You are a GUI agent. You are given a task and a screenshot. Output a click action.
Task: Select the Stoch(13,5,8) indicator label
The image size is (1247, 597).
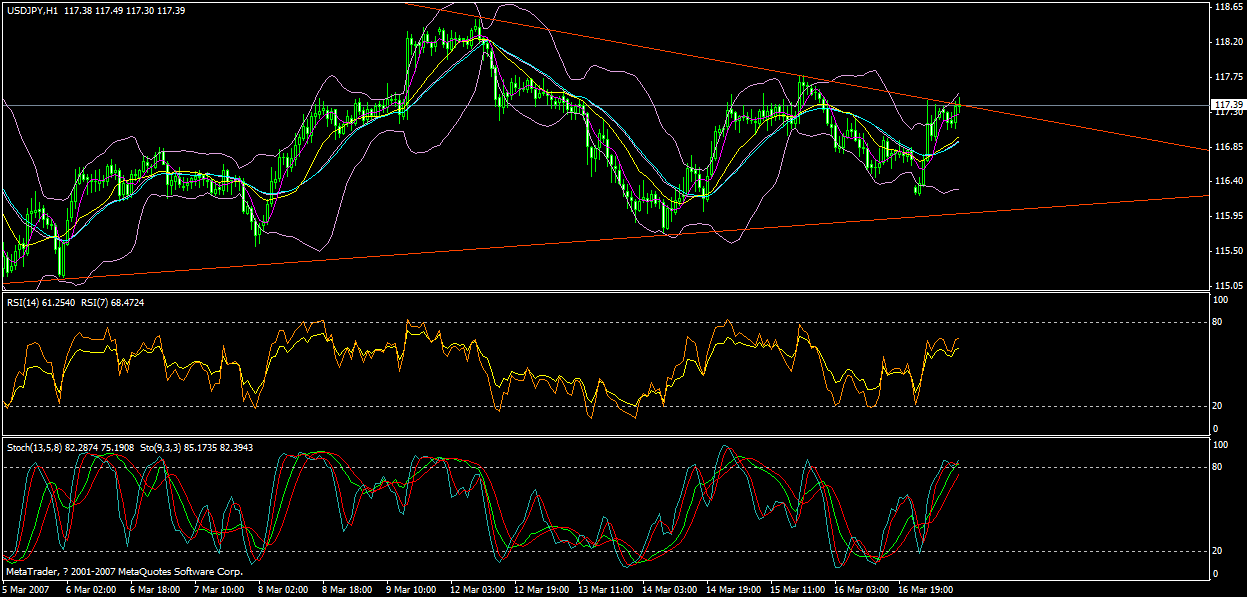click(35, 447)
